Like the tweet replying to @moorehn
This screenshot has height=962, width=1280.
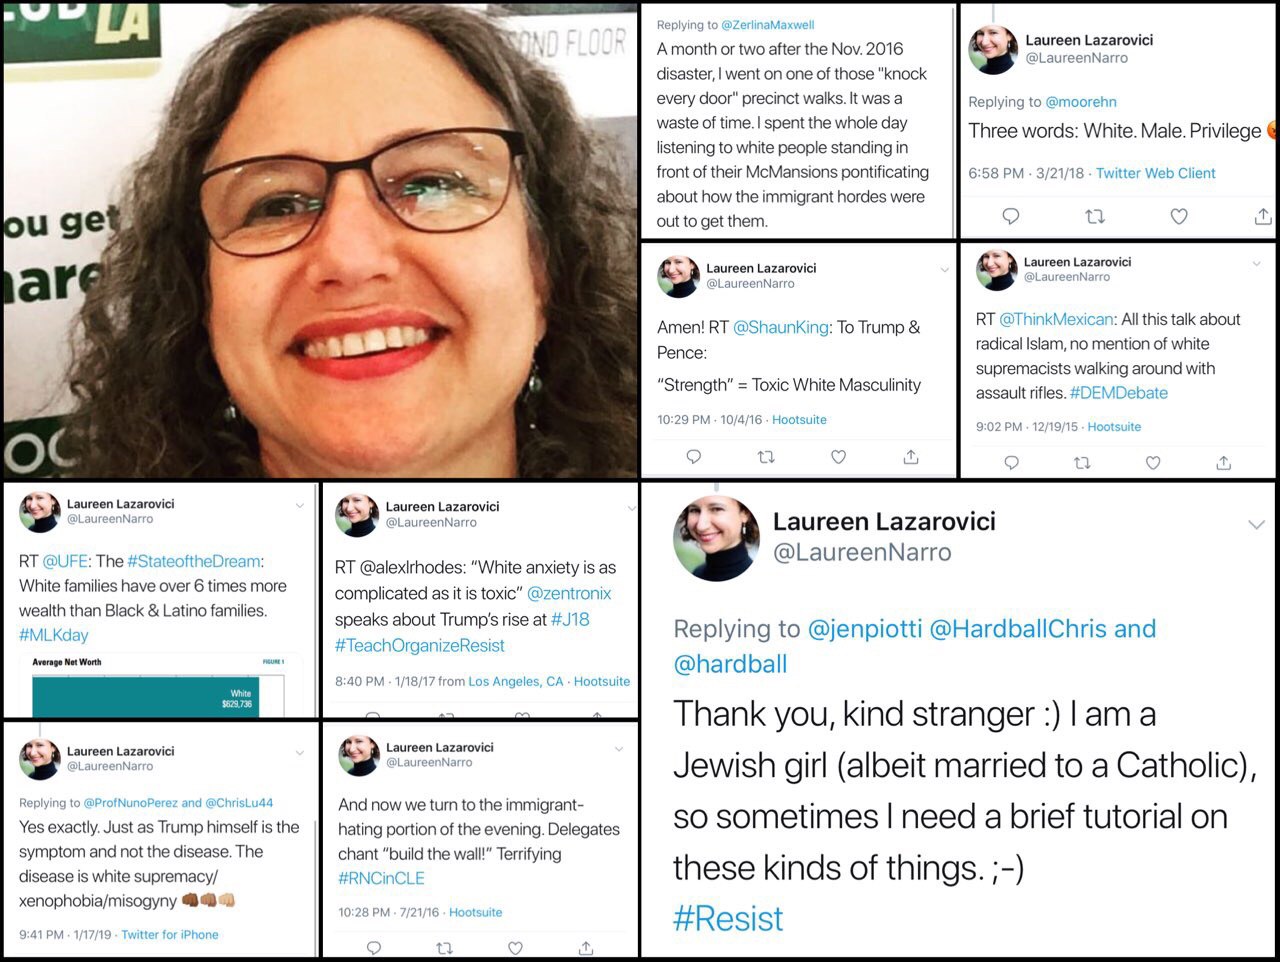point(1179,216)
